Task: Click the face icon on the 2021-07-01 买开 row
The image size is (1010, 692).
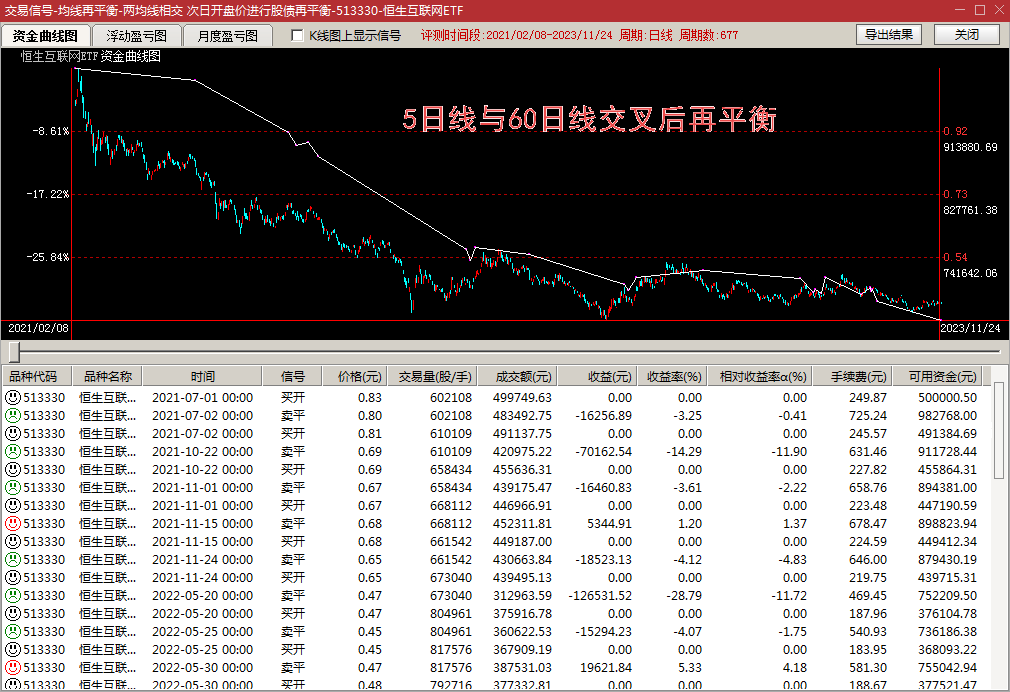Action: click(13, 397)
